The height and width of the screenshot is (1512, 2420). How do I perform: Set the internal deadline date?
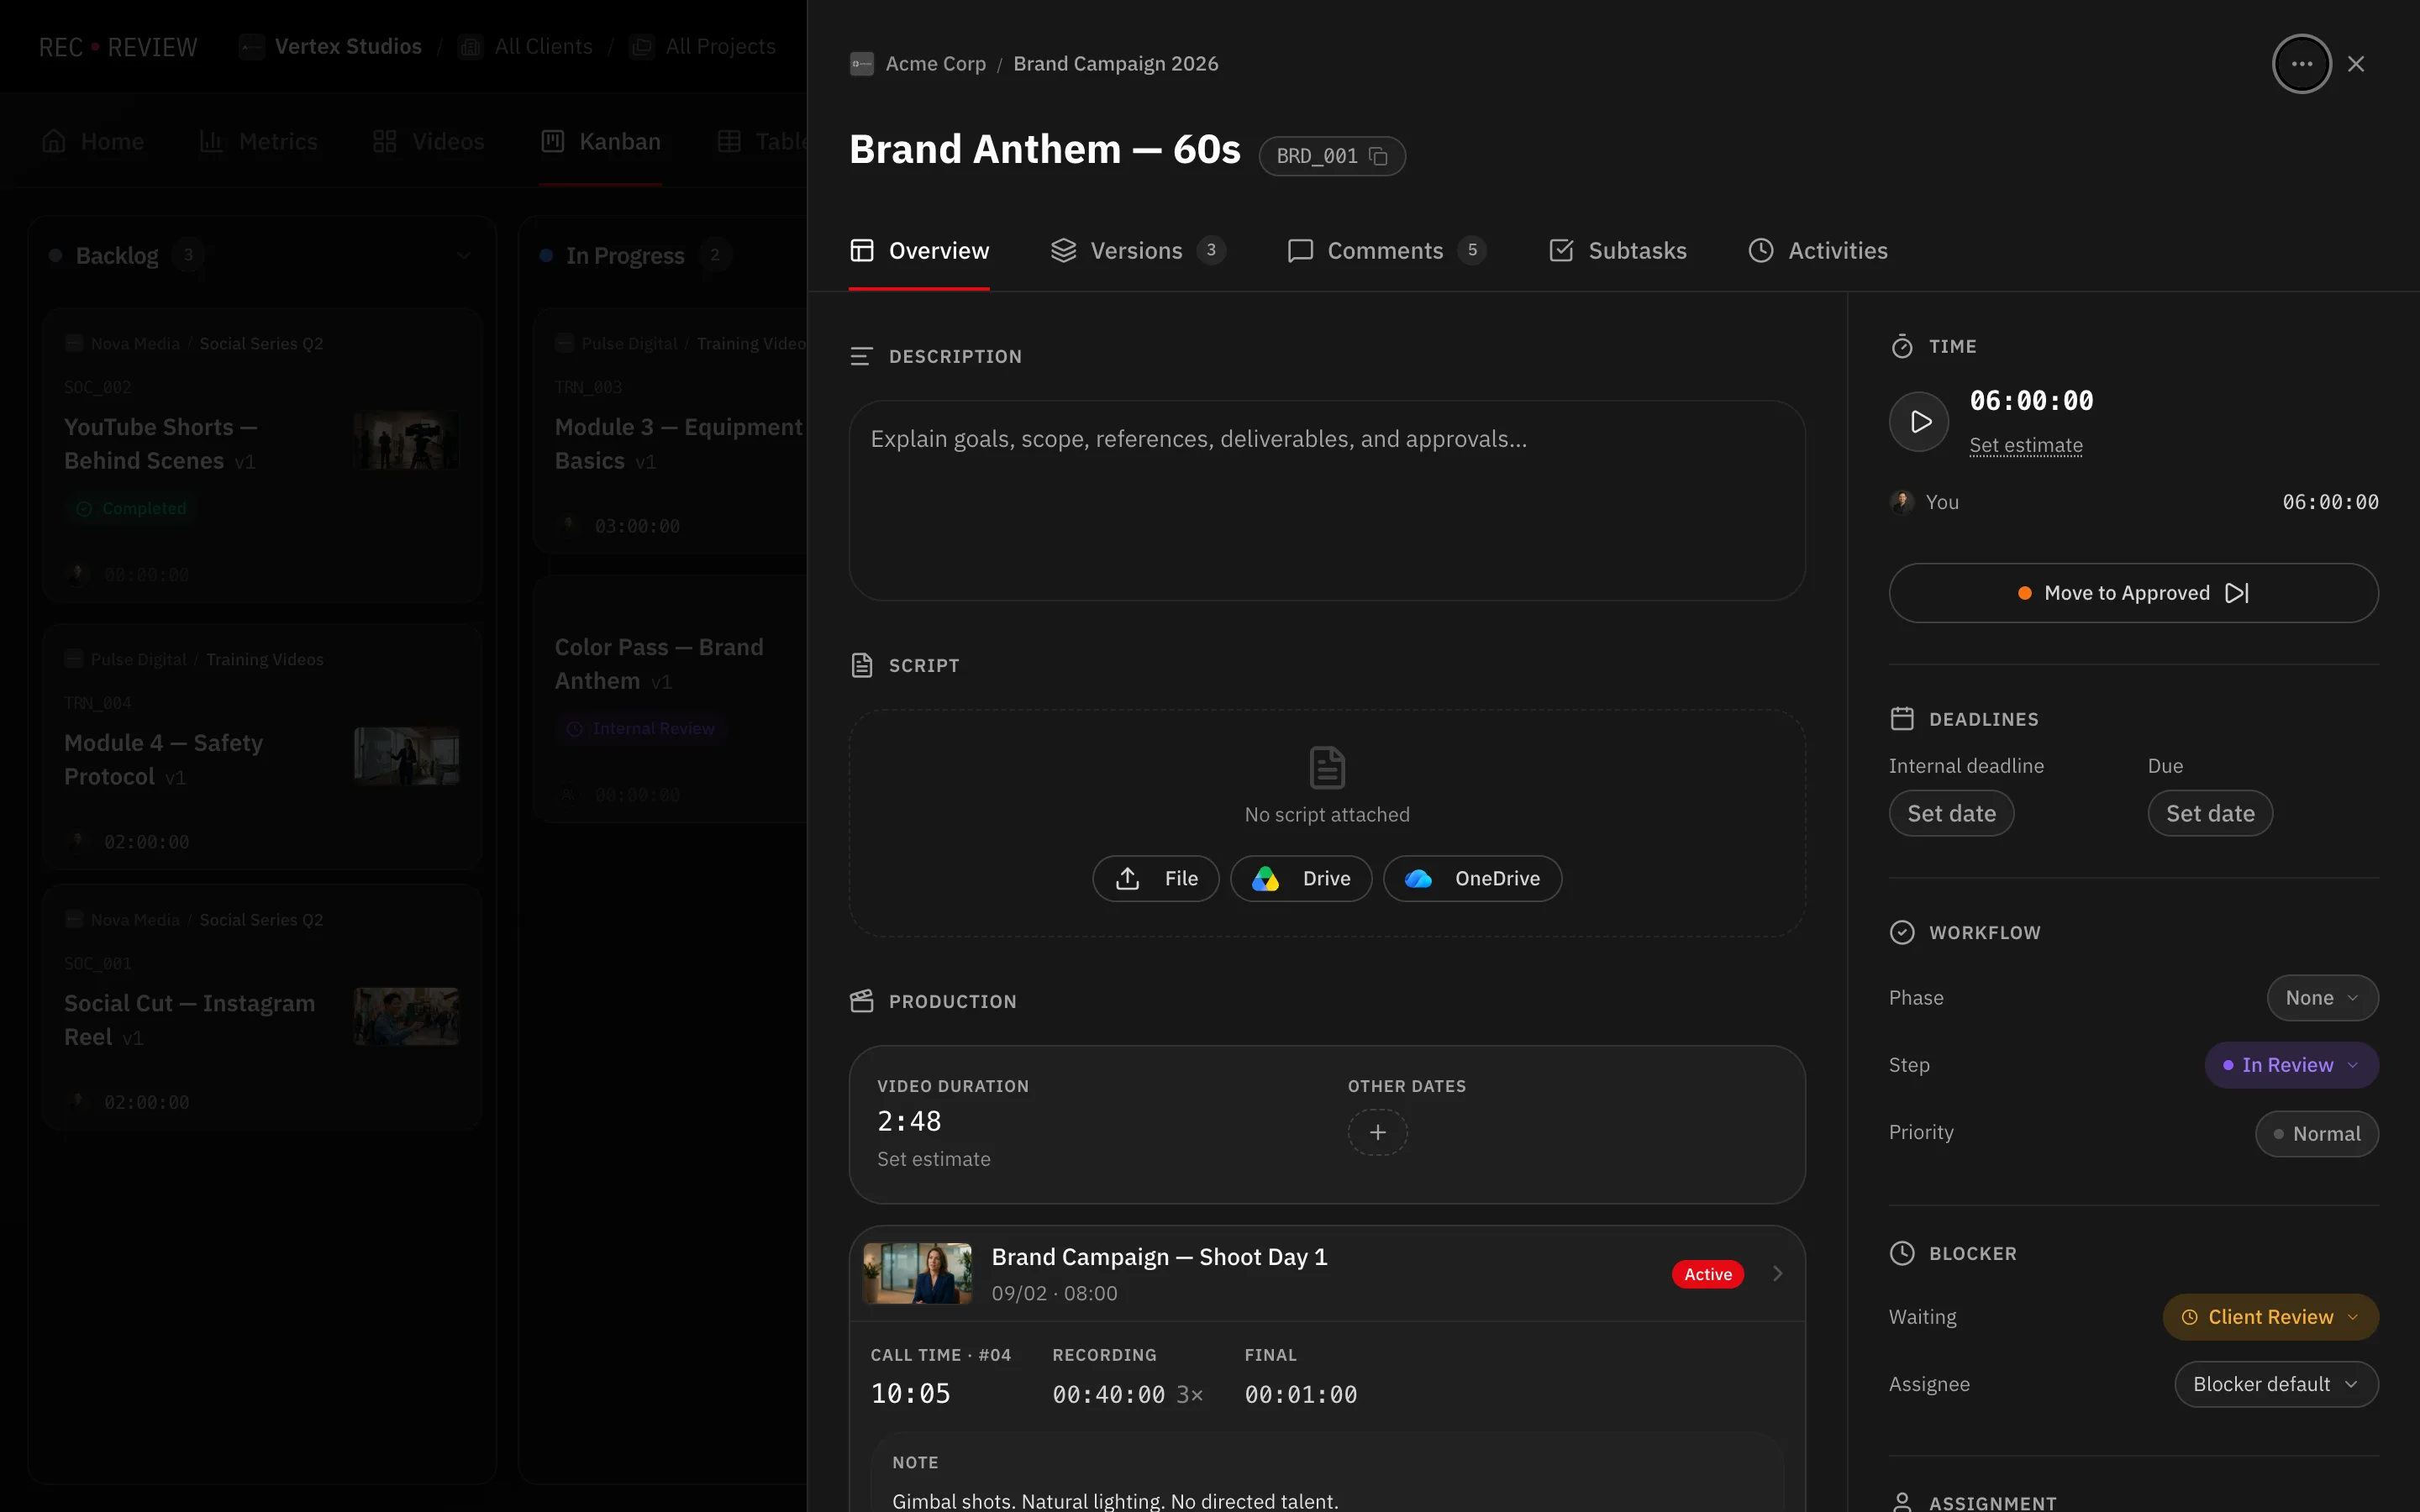[x=1951, y=813]
